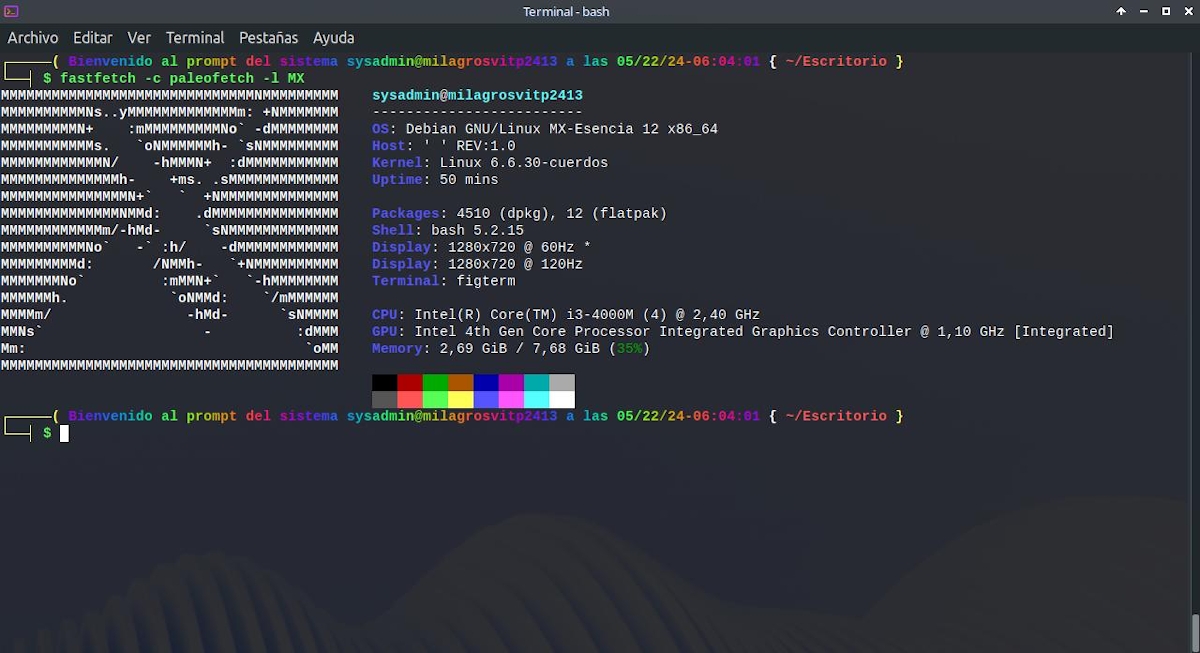Screen dimensions: 1200x653
Task: Select the green color swatch
Action: [x=433, y=384]
